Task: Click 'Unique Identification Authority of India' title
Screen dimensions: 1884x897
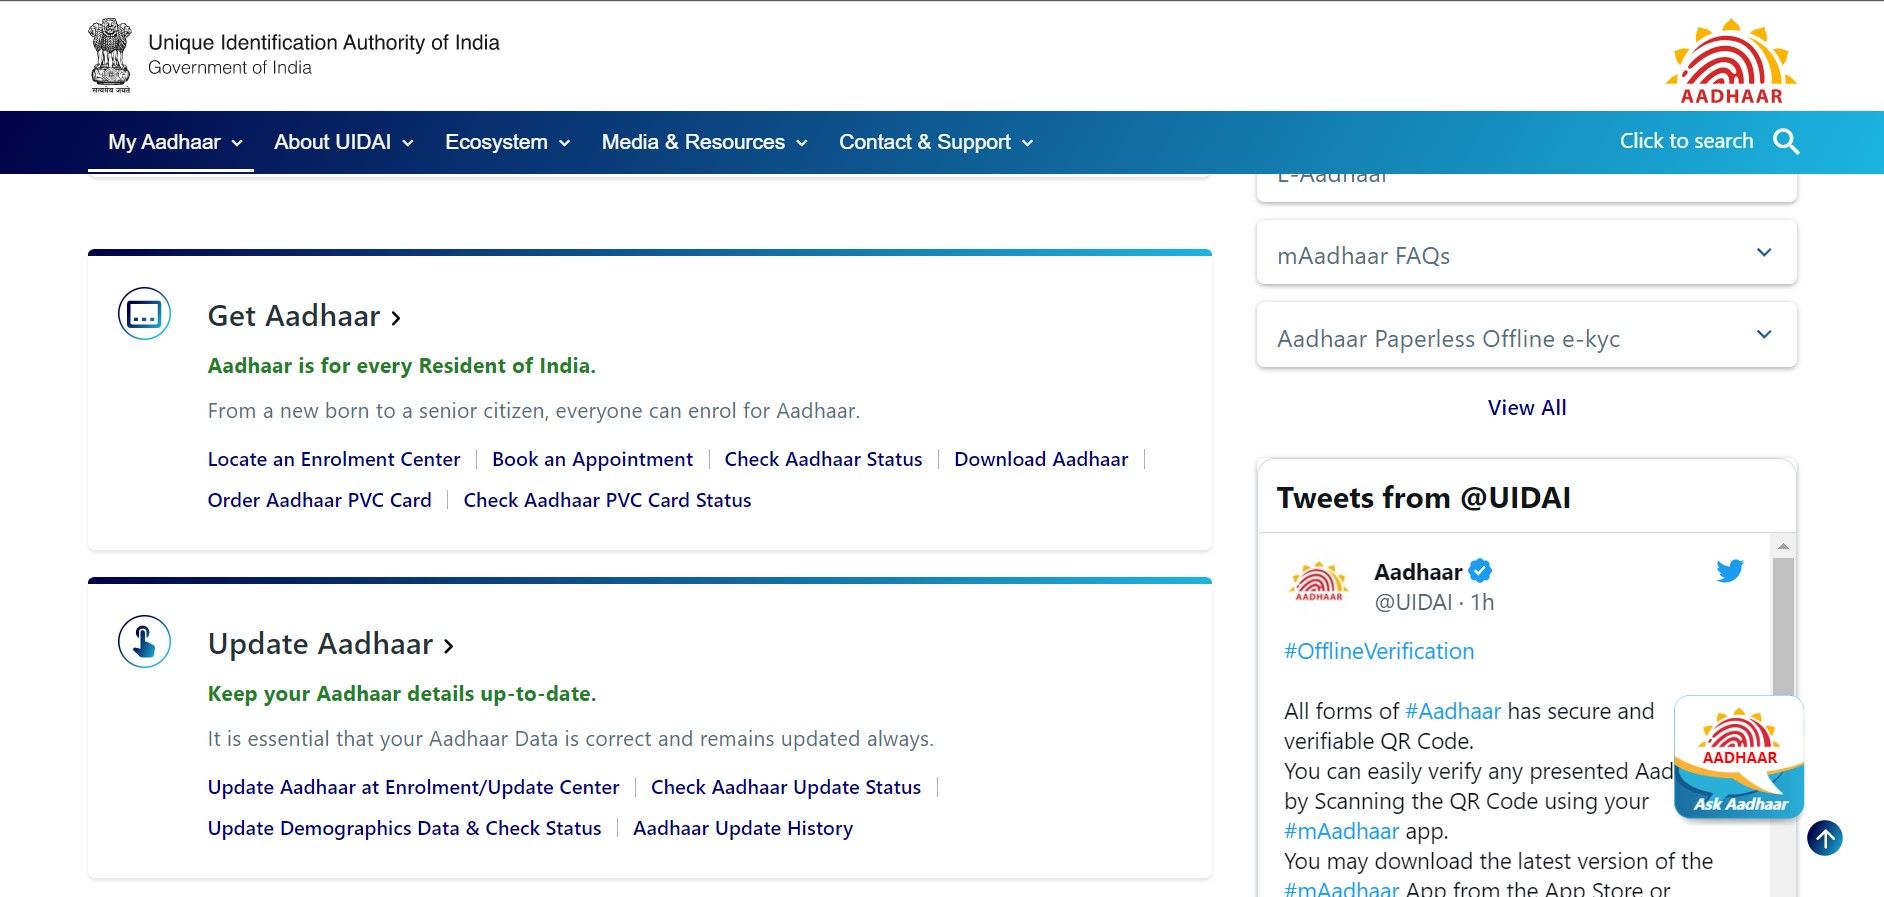Action: (324, 42)
